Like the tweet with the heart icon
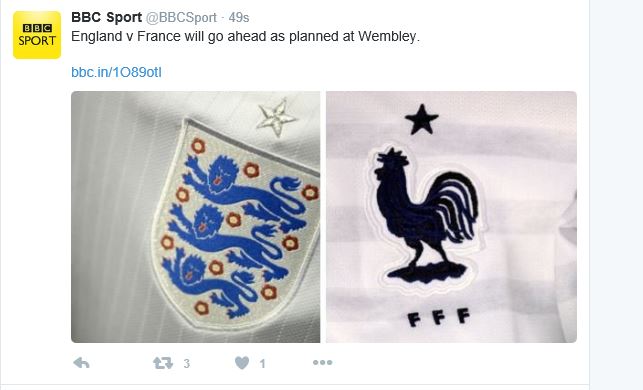This screenshot has height=390, width=643. tap(242, 363)
